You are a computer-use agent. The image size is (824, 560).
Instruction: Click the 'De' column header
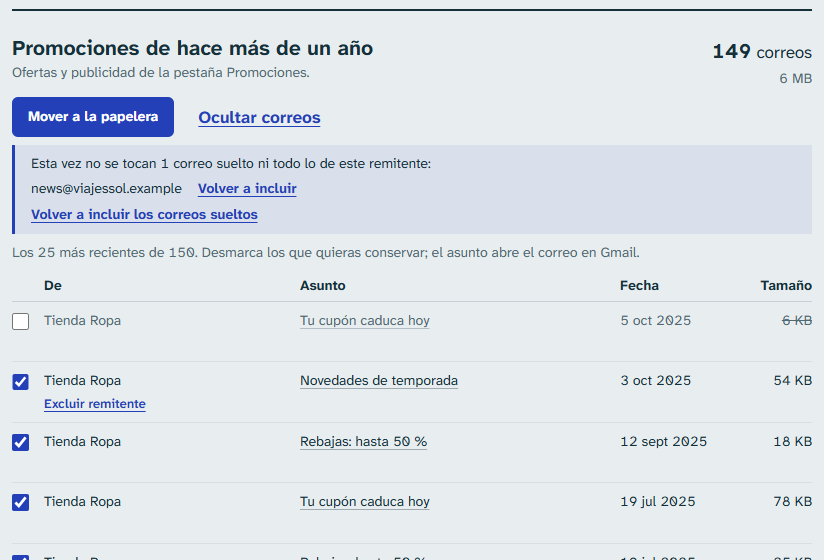pyautogui.click(x=53, y=285)
